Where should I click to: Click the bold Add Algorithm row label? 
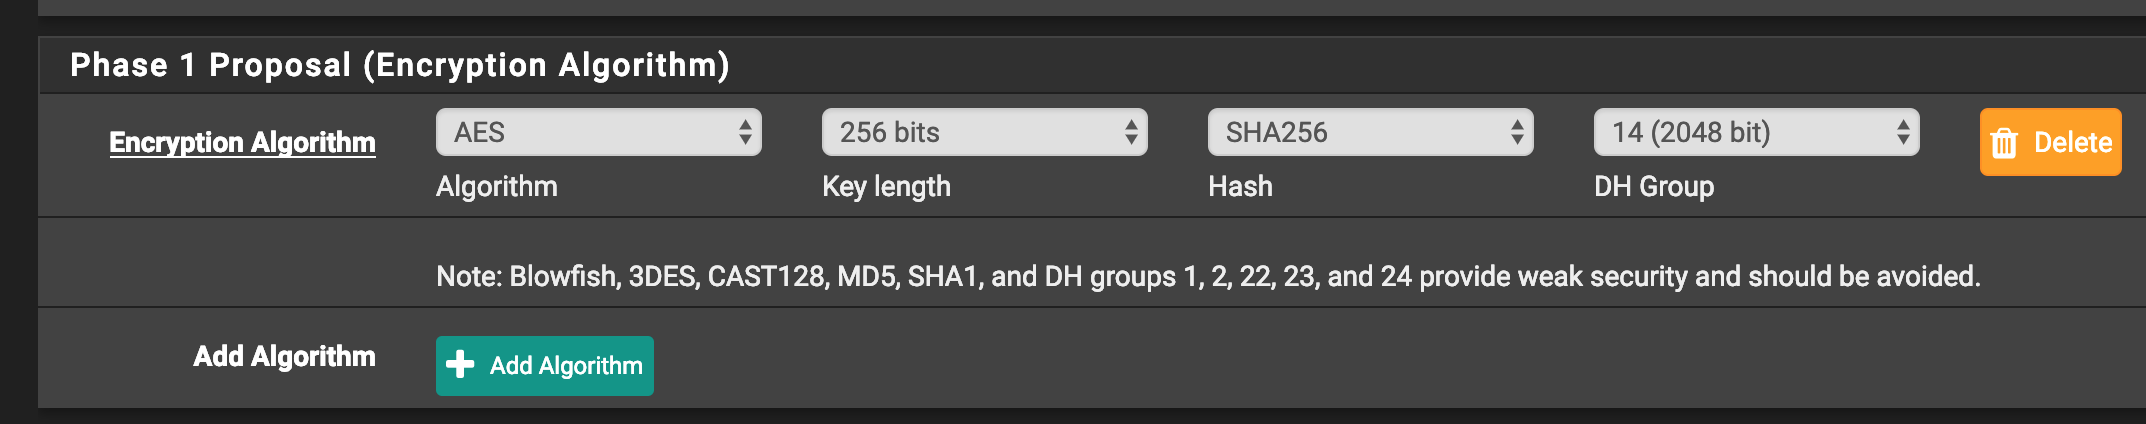285,356
